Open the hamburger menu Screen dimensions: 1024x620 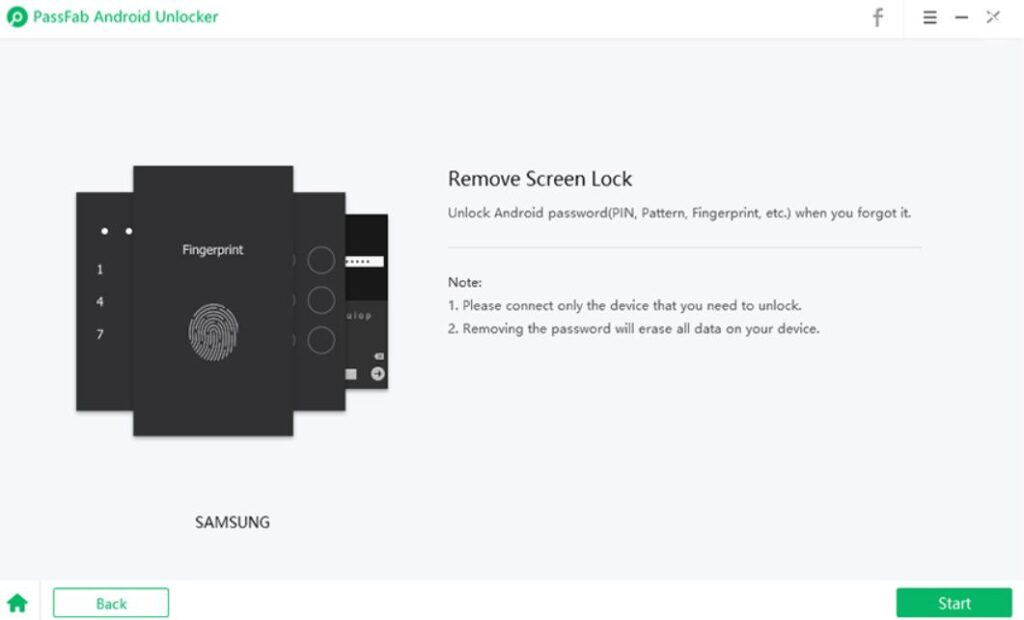point(930,17)
